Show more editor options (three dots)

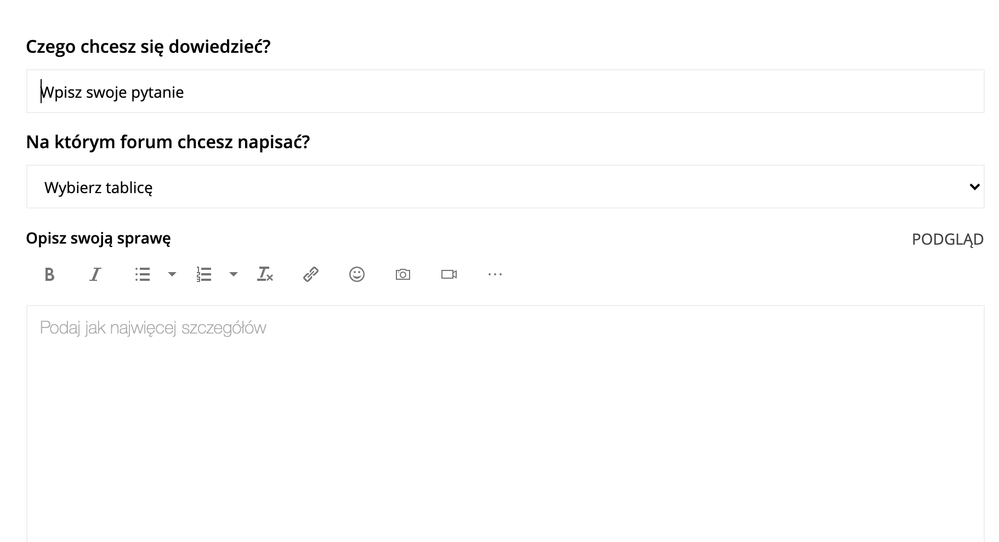(x=495, y=274)
